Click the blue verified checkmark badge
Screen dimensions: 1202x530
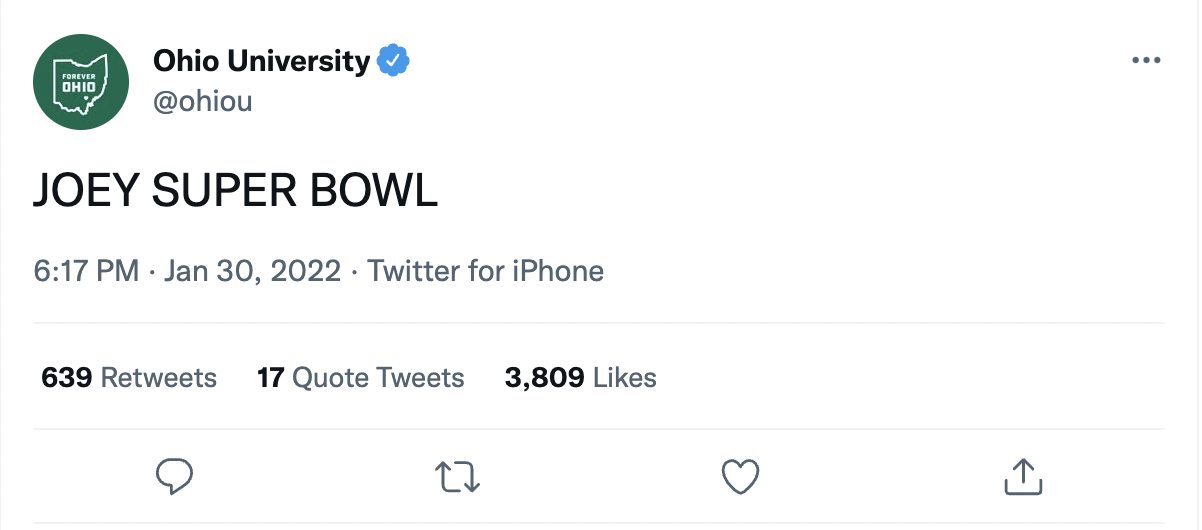tap(393, 61)
